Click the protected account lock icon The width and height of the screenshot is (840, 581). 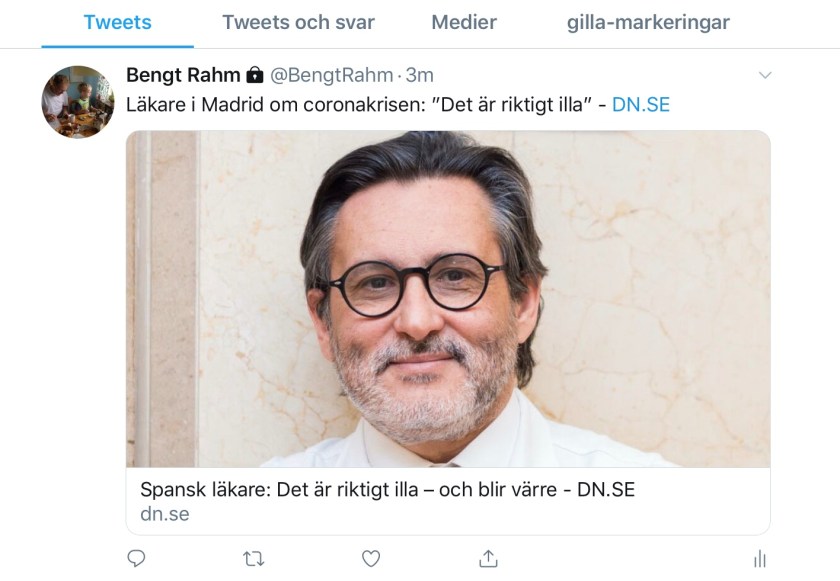tap(254, 75)
